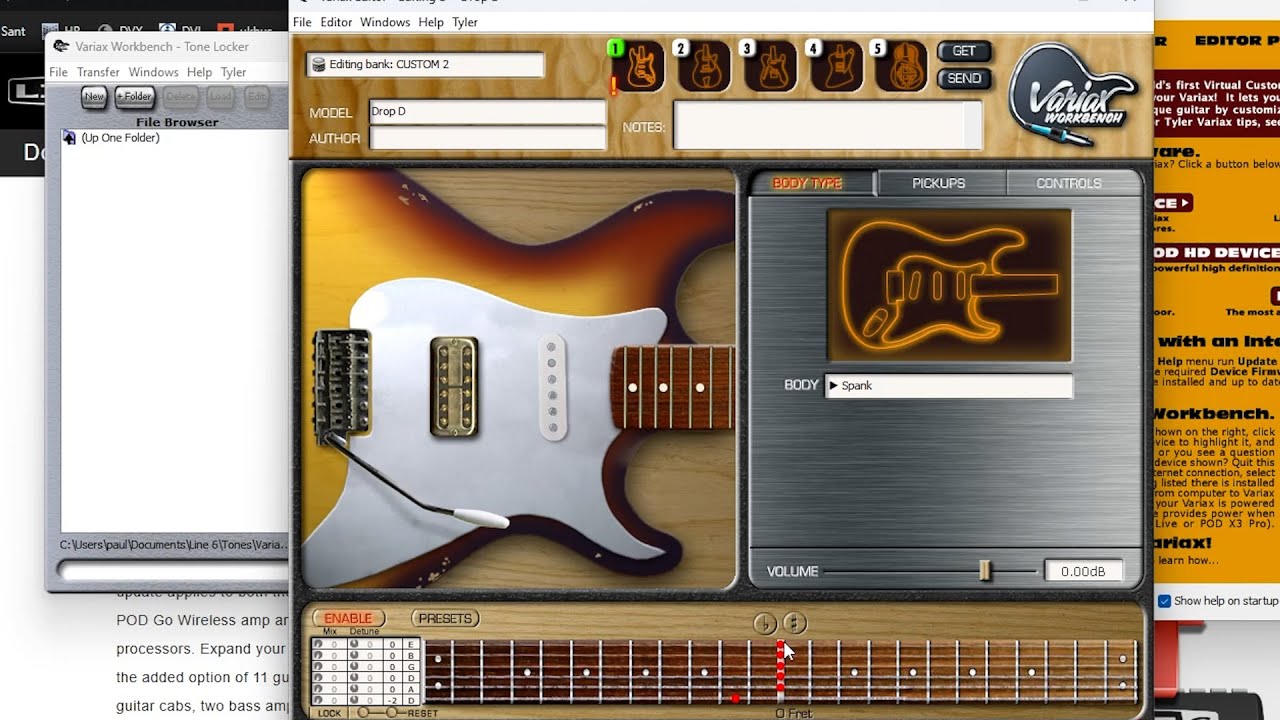1280x720 pixels.
Task: Open the Windows menu in Tone Locker
Action: (x=153, y=72)
